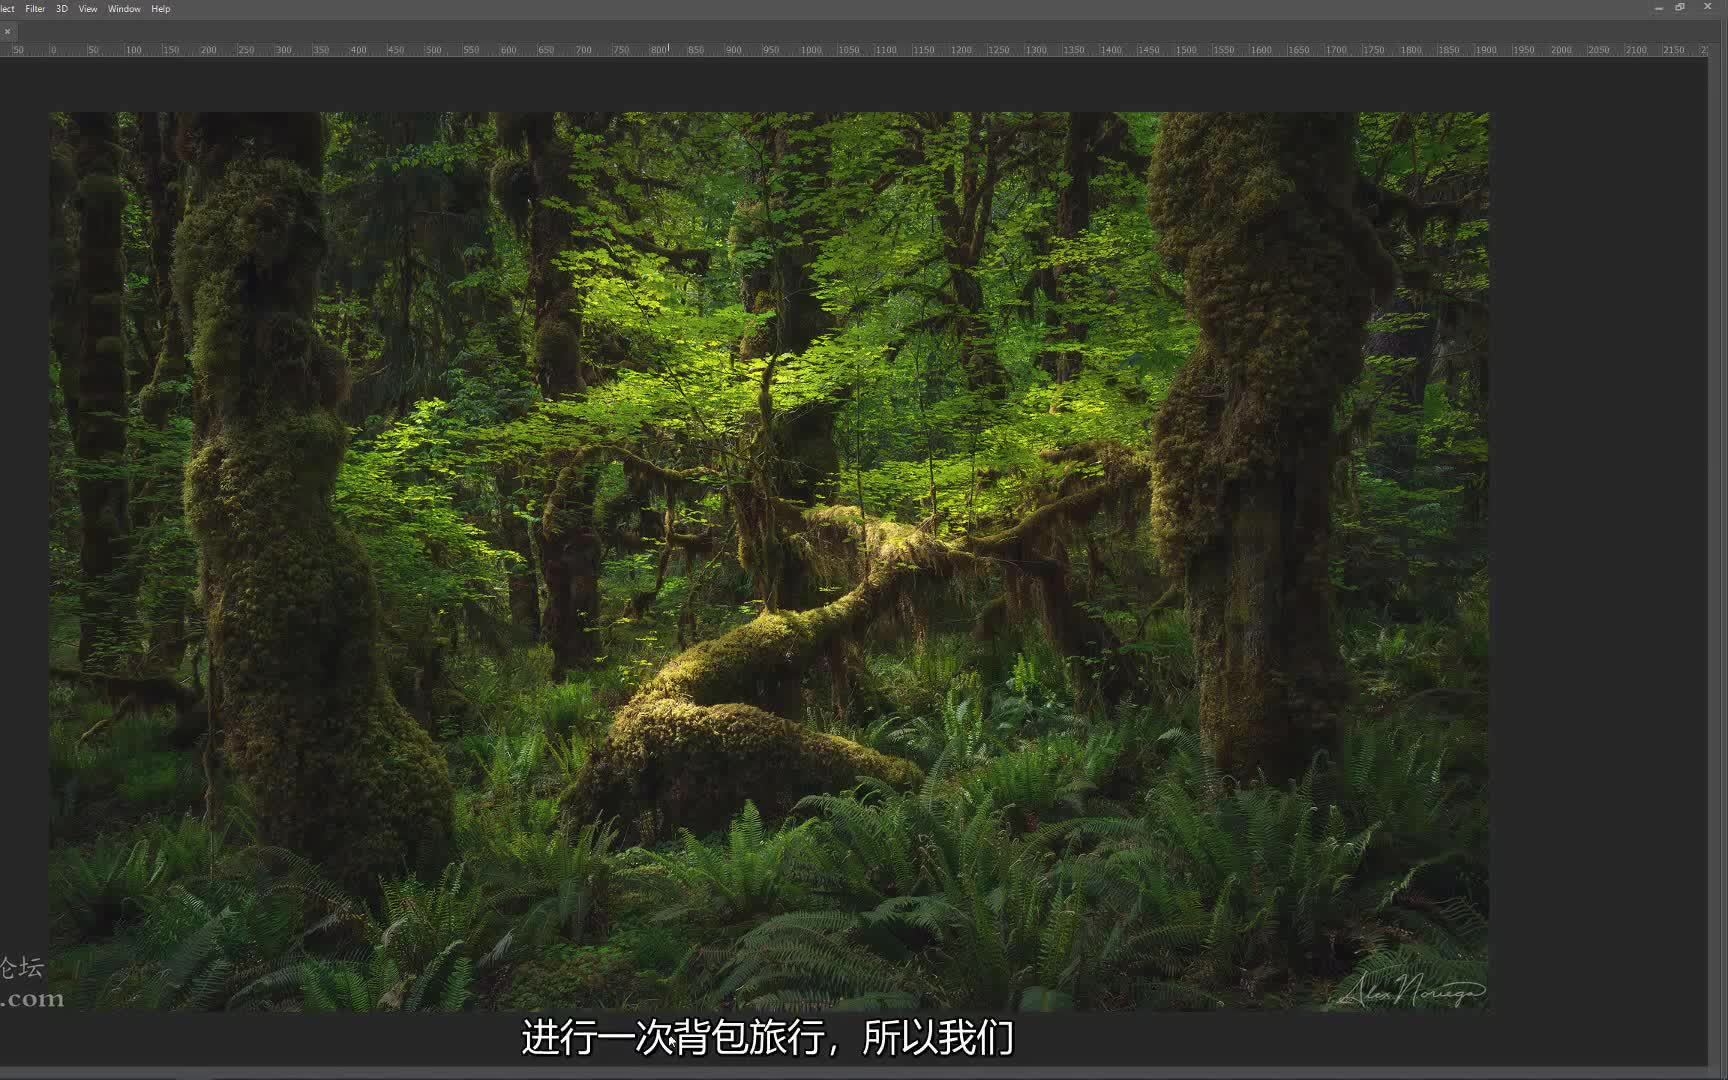The height and width of the screenshot is (1080, 1728).
Task: Minimize the Photoshop window
Action: [1659, 8]
